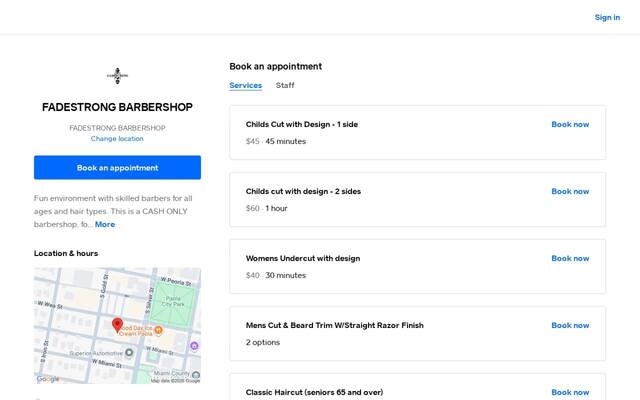
Task: Select Classic Haircut (seniors 65 and over) title
Action: pyautogui.click(x=314, y=392)
